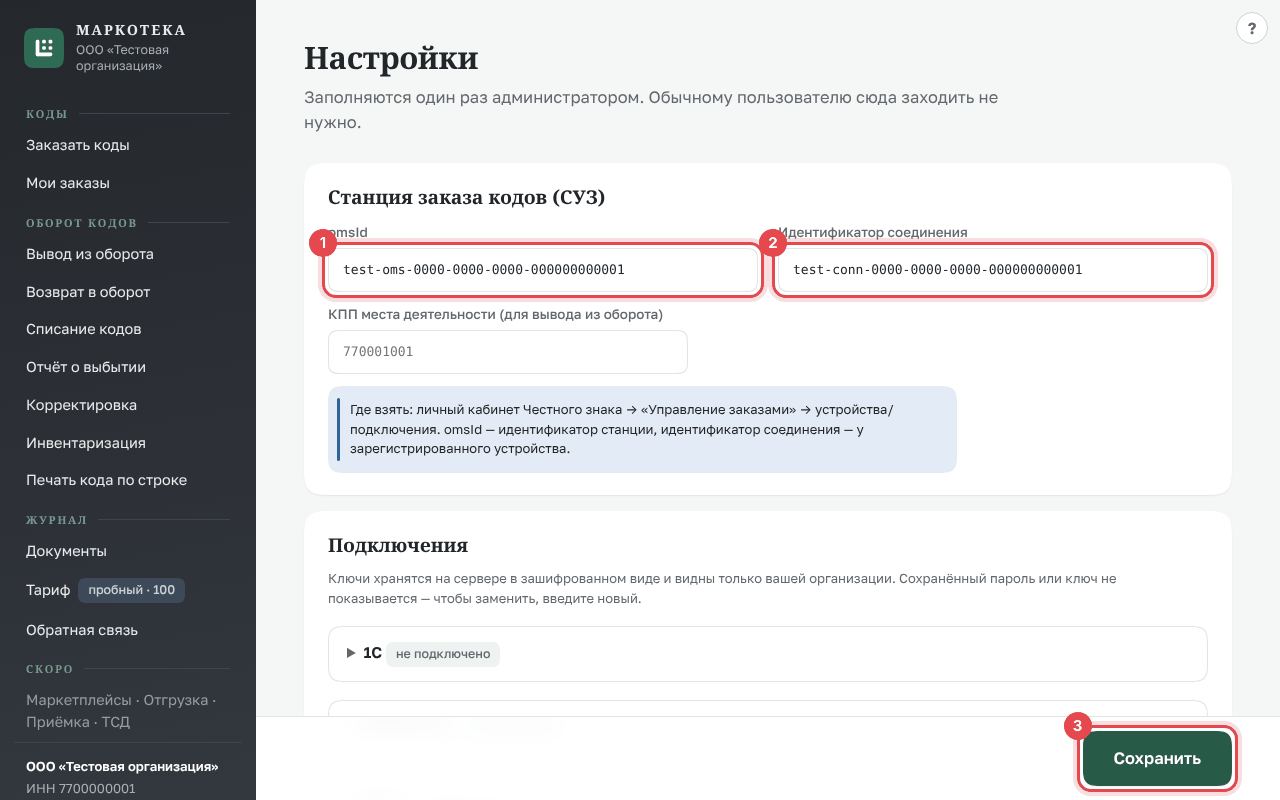This screenshot has width=1280, height=800.
Task: Open Списание кодов section
Action: click(x=84, y=329)
